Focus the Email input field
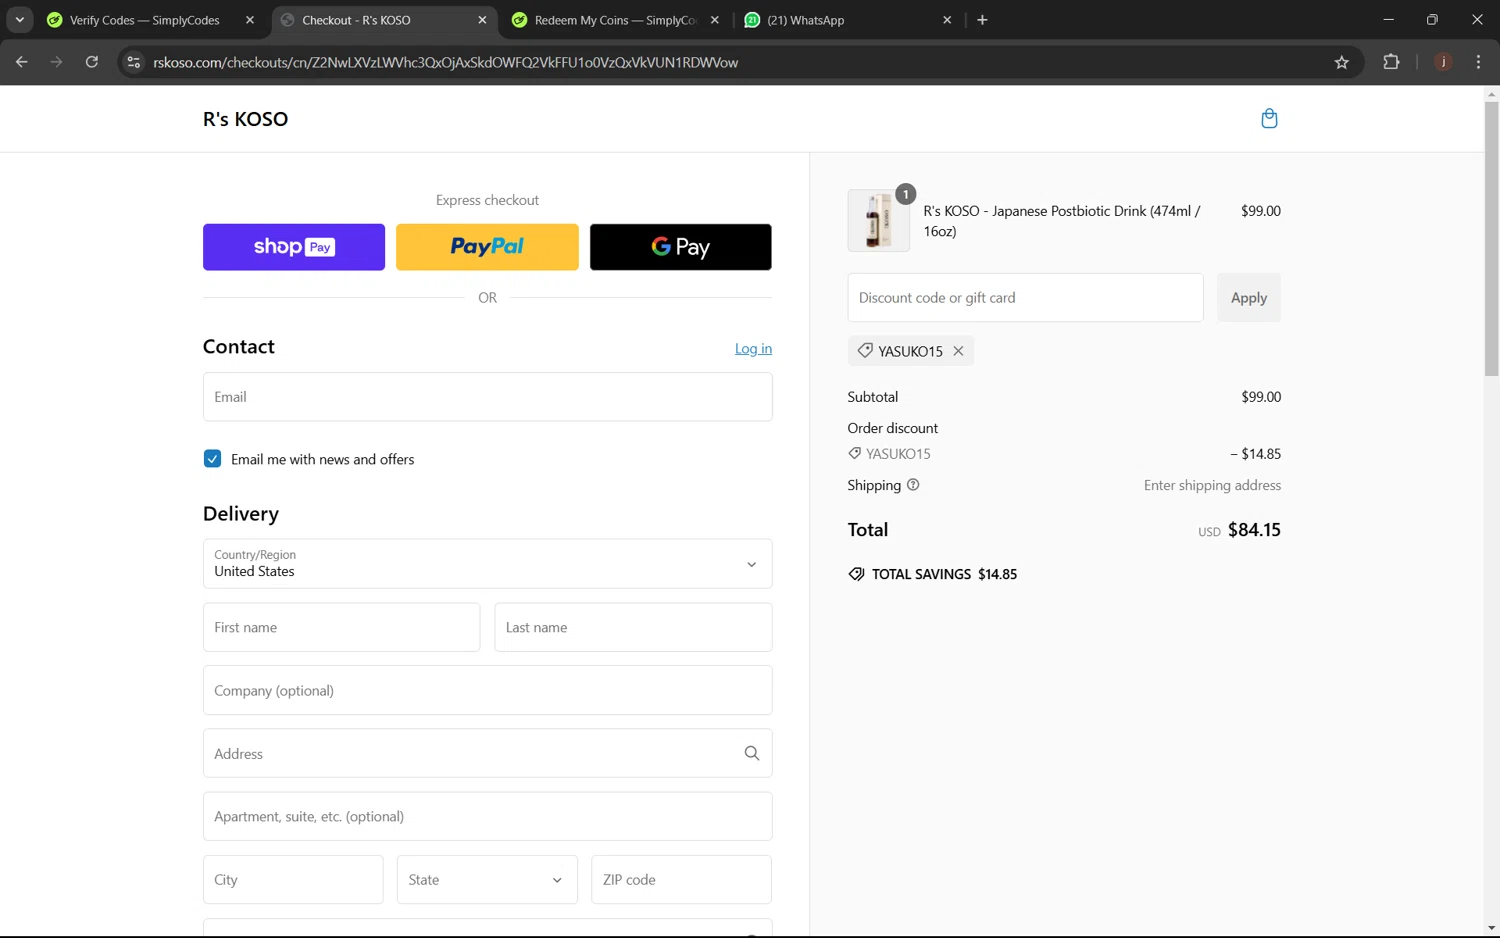The height and width of the screenshot is (938, 1500). tap(487, 397)
